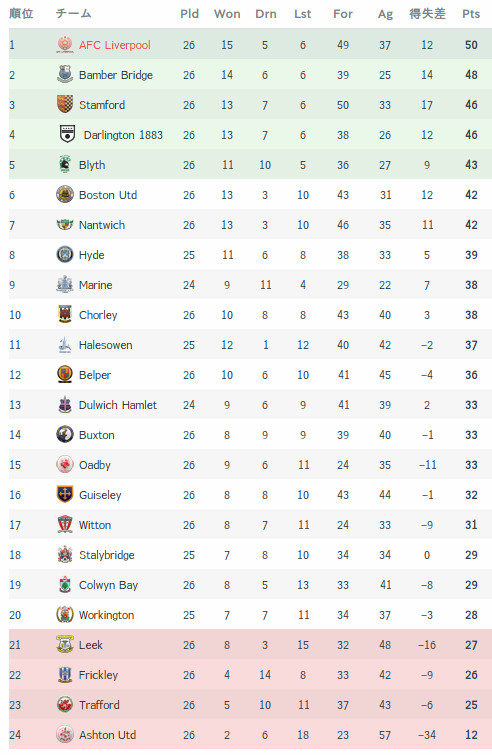
Task: Click the Won column header
Action: 227,14
